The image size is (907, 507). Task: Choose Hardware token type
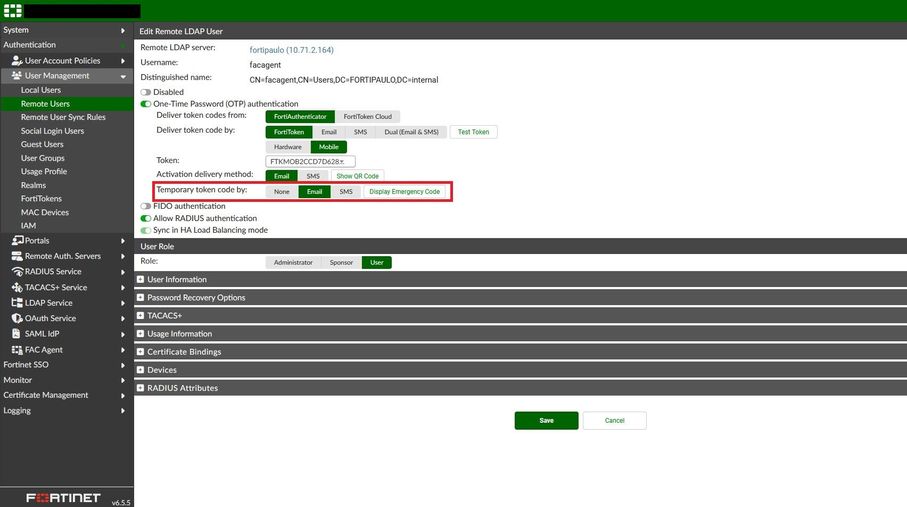pyautogui.click(x=288, y=147)
